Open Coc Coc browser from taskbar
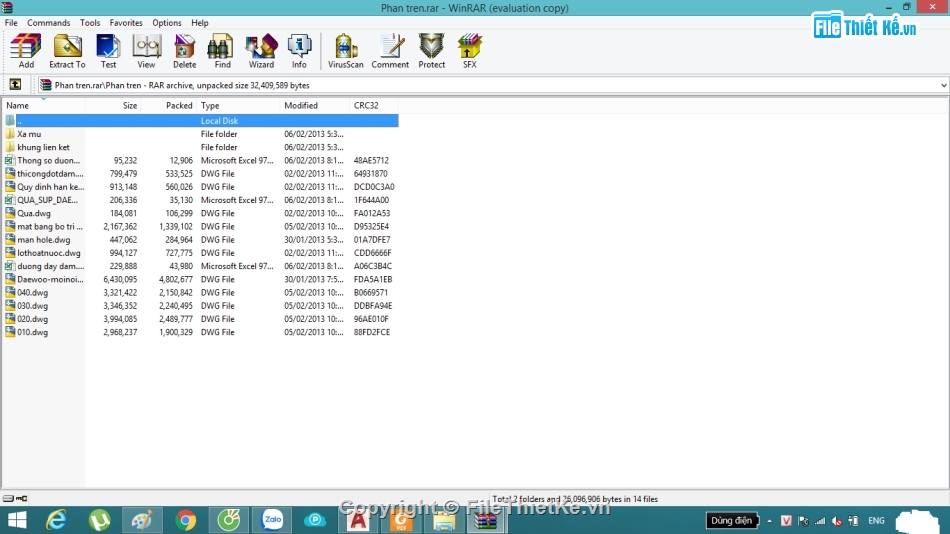Viewport: 950px width, 534px height. point(228,521)
